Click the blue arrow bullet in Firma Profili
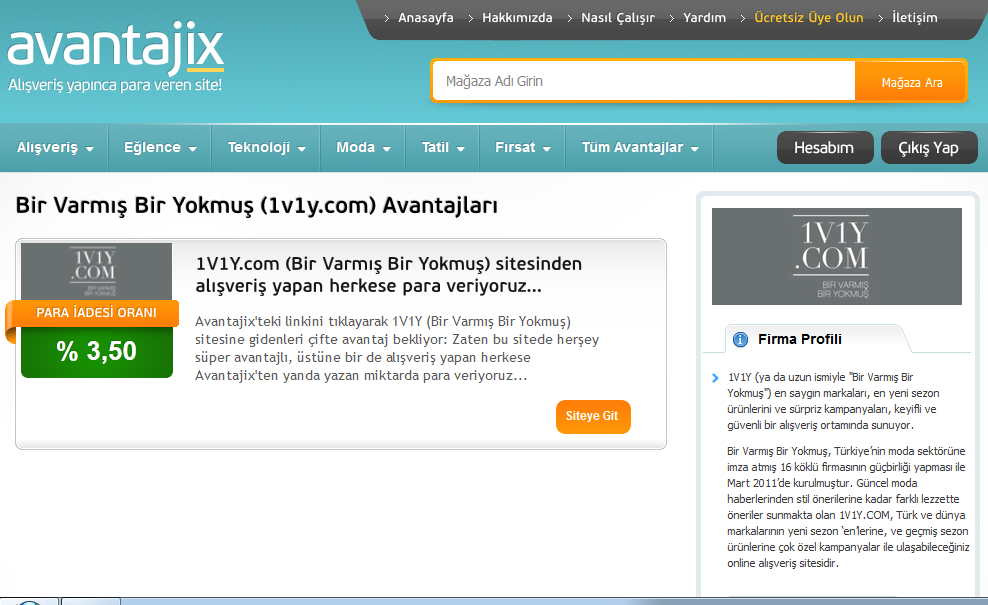This screenshot has width=988, height=605. (x=715, y=378)
